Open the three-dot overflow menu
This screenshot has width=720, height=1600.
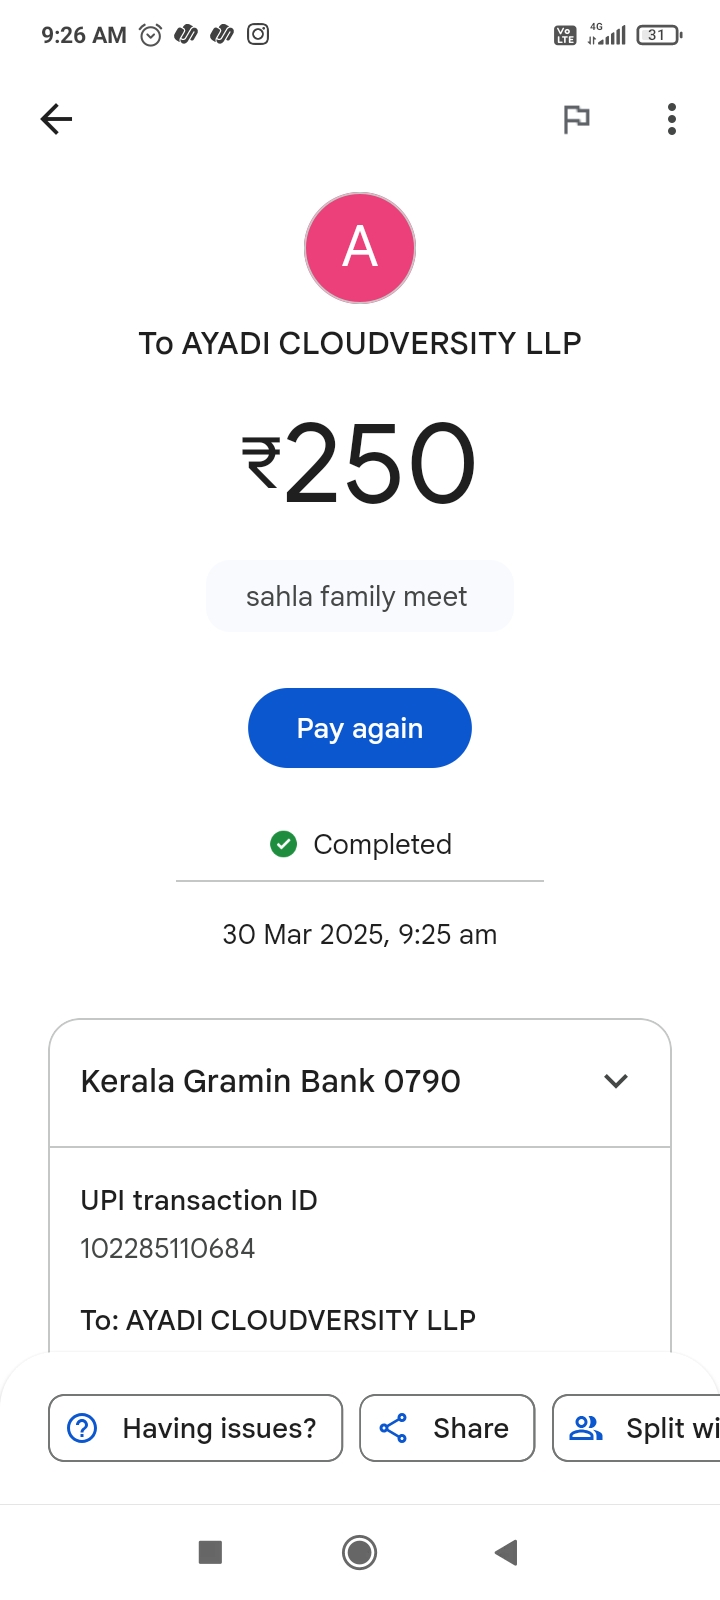672,119
